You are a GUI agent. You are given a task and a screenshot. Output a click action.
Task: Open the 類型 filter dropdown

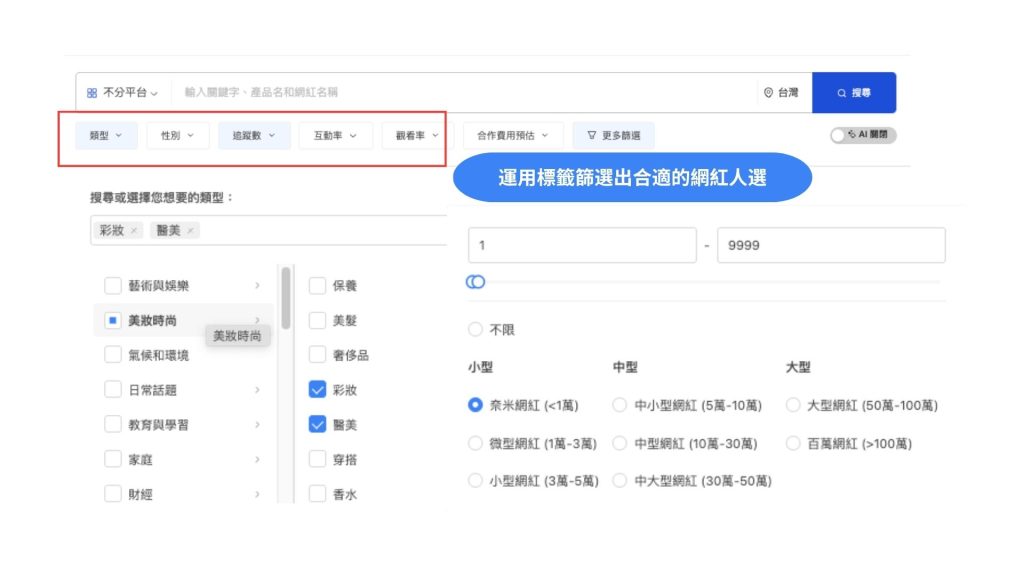coord(106,135)
